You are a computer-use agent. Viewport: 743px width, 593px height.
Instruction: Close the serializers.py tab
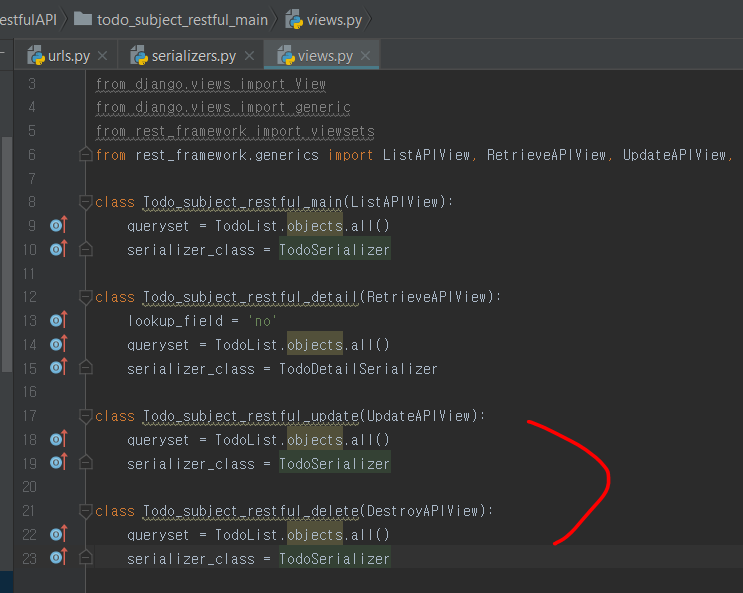point(249,56)
